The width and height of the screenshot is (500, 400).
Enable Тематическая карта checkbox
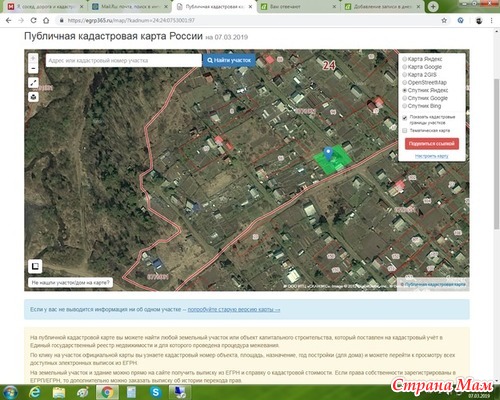click(405, 130)
